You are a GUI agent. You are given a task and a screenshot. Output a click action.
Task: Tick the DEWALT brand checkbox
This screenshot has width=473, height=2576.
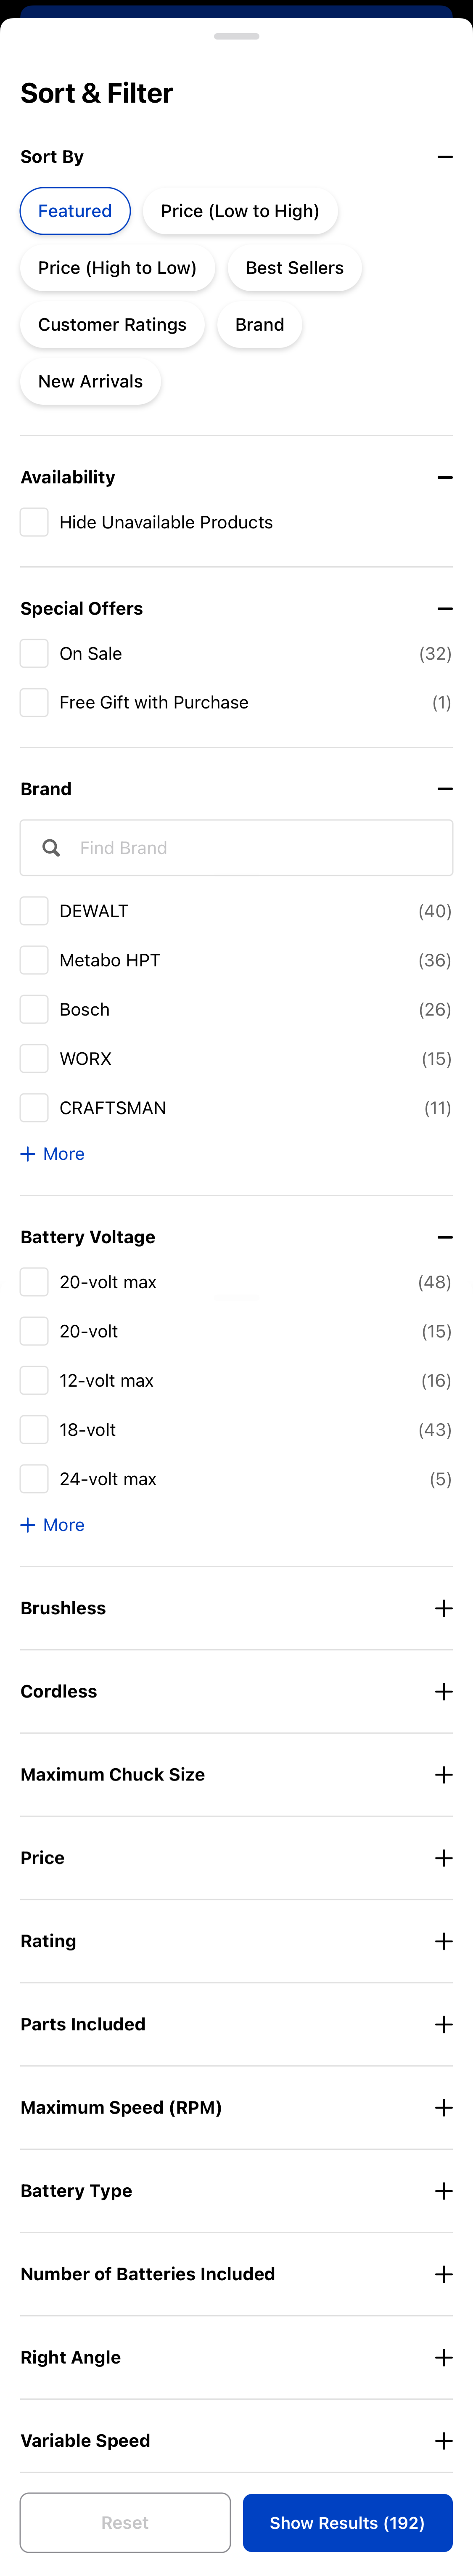34,911
